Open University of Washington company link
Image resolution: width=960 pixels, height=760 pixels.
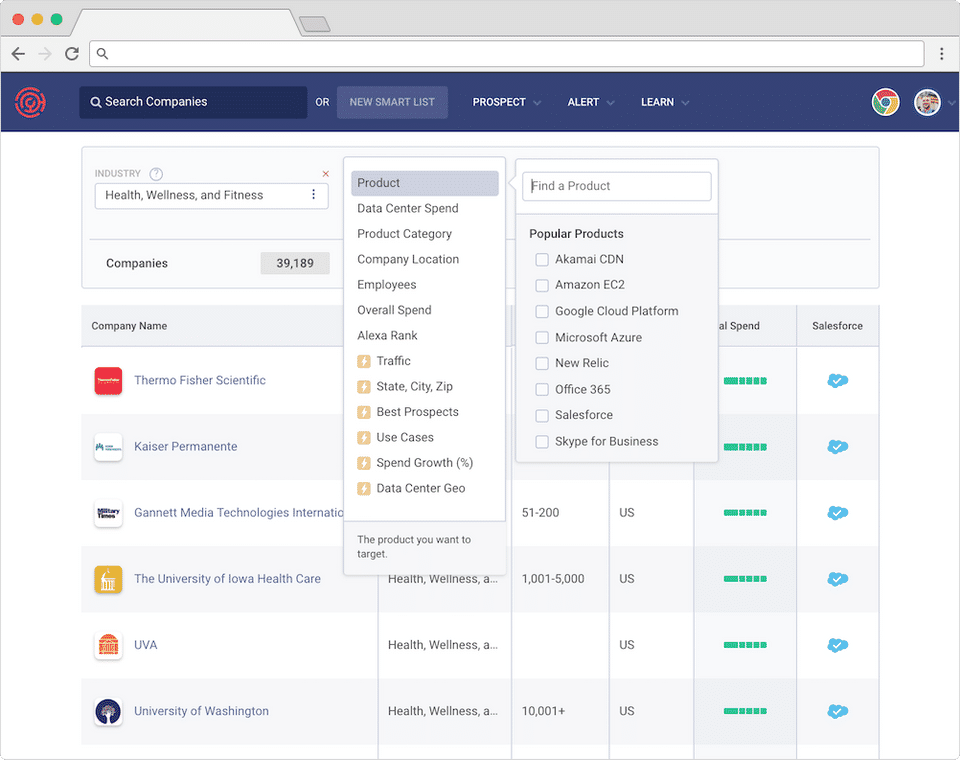click(x=201, y=711)
